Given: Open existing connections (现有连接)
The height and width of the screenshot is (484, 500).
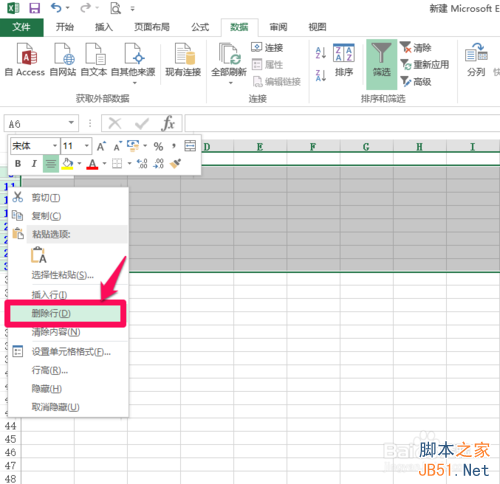Looking at the screenshot, I should coord(183,60).
